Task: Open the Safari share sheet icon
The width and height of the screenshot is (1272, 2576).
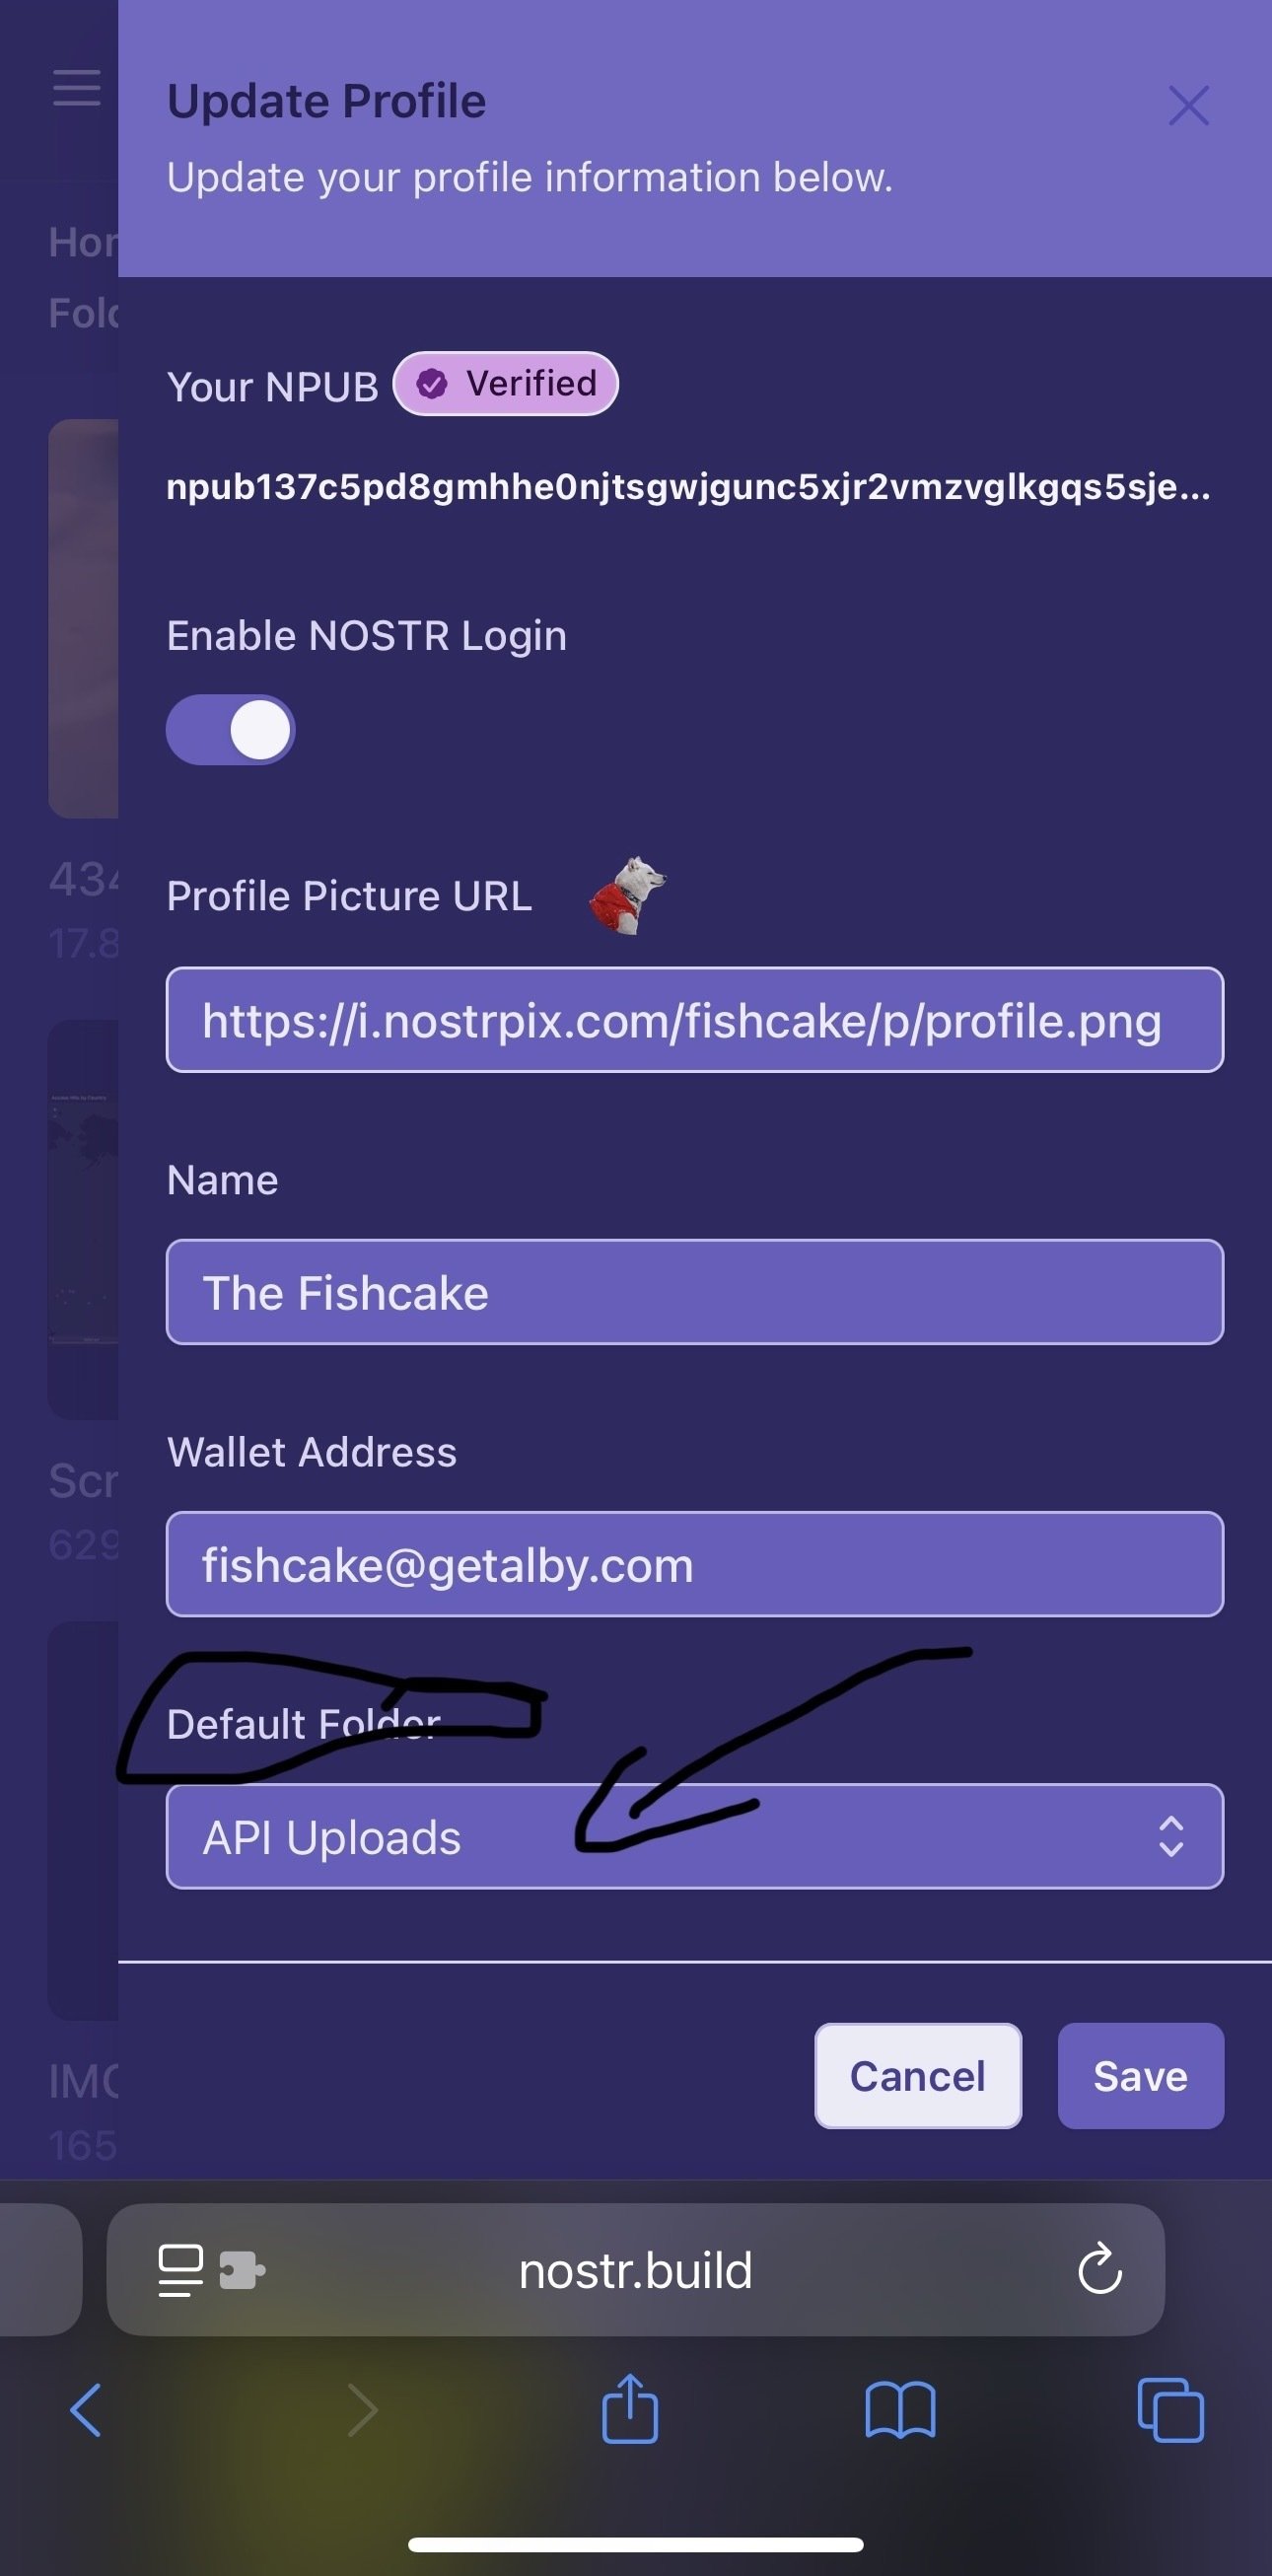Action: 630,2408
